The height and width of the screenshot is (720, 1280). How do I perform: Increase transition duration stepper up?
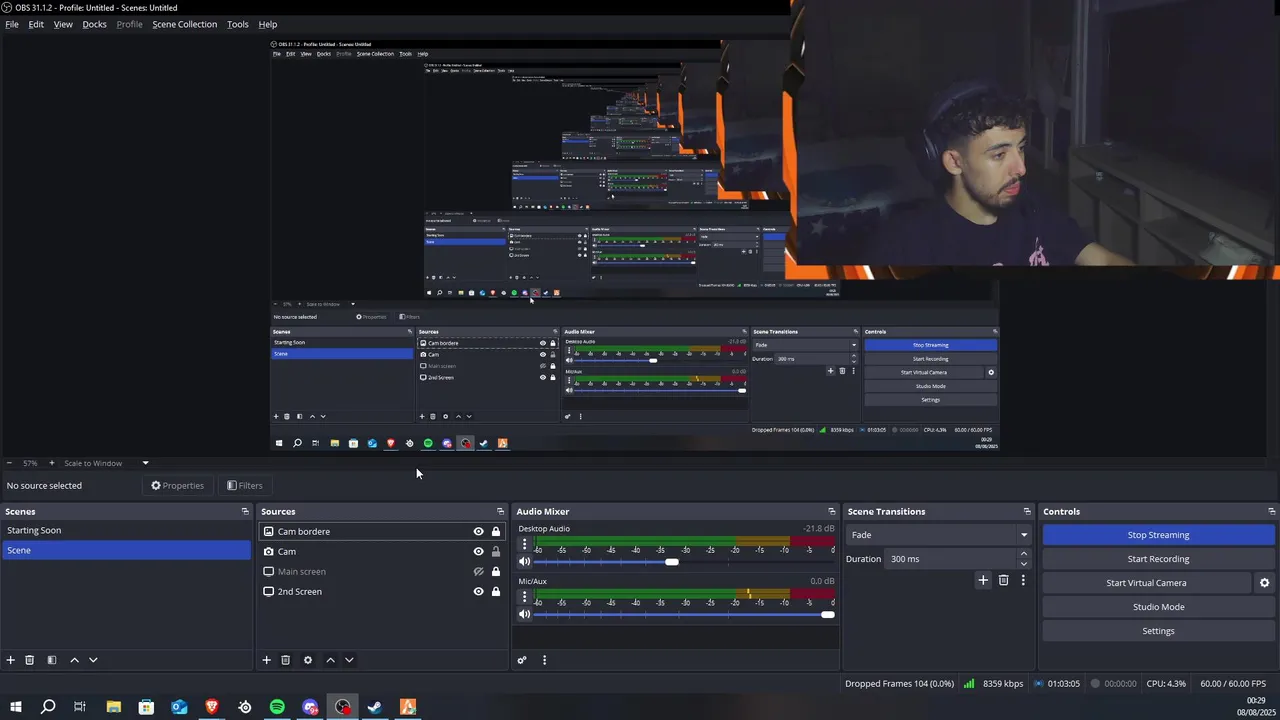tap(1023, 554)
